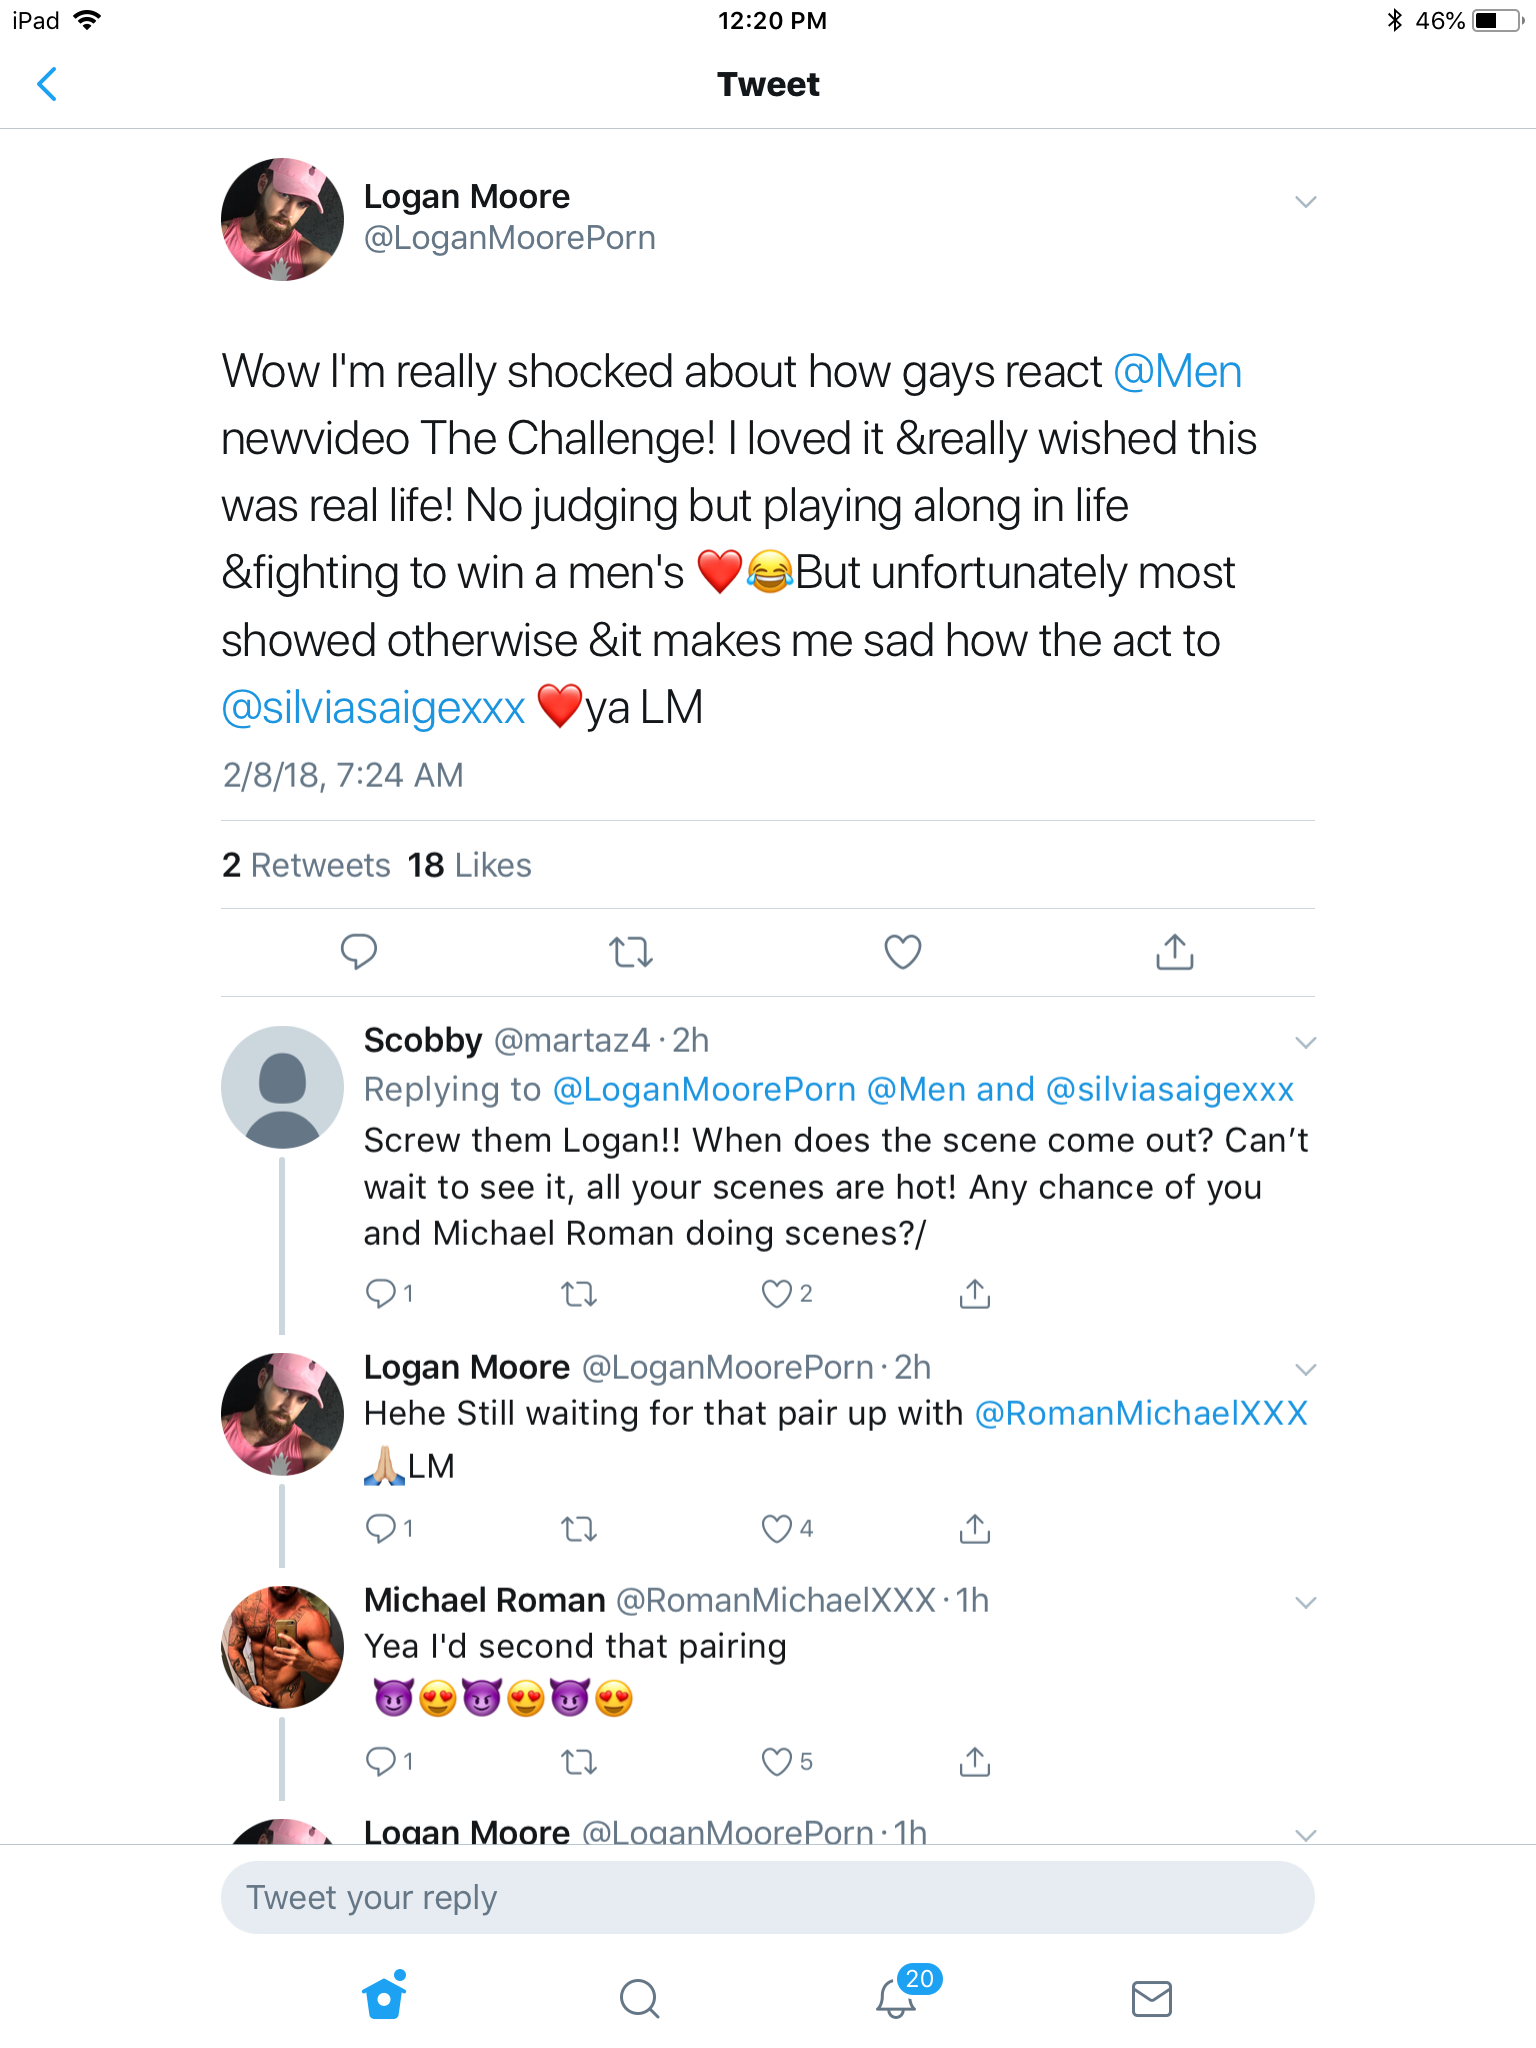This screenshot has height=2048, width=1536.
Task: Go to the Home tab
Action: click(384, 1998)
